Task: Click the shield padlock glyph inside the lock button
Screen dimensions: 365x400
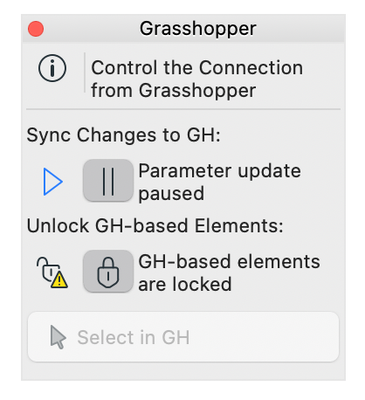Action: (108, 272)
